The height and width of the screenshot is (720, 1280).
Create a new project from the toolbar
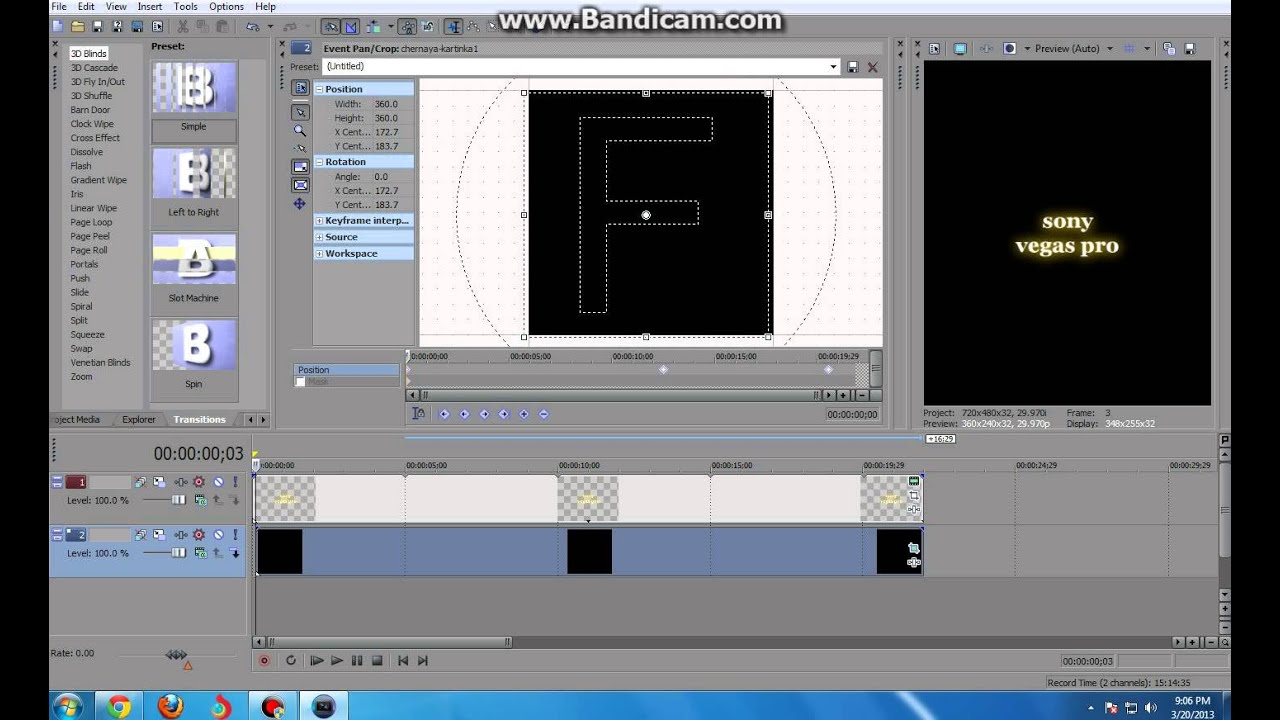click(58, 27)
